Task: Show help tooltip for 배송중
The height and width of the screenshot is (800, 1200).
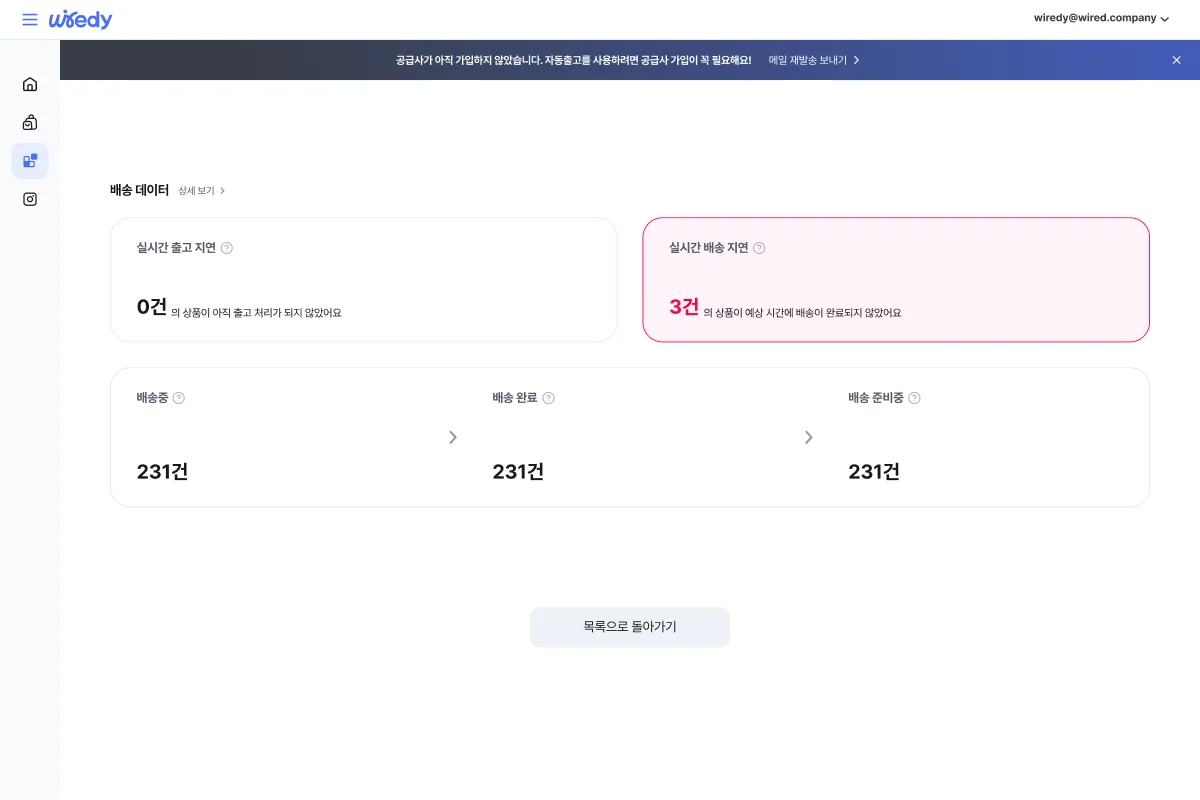Action: (179, 398)
